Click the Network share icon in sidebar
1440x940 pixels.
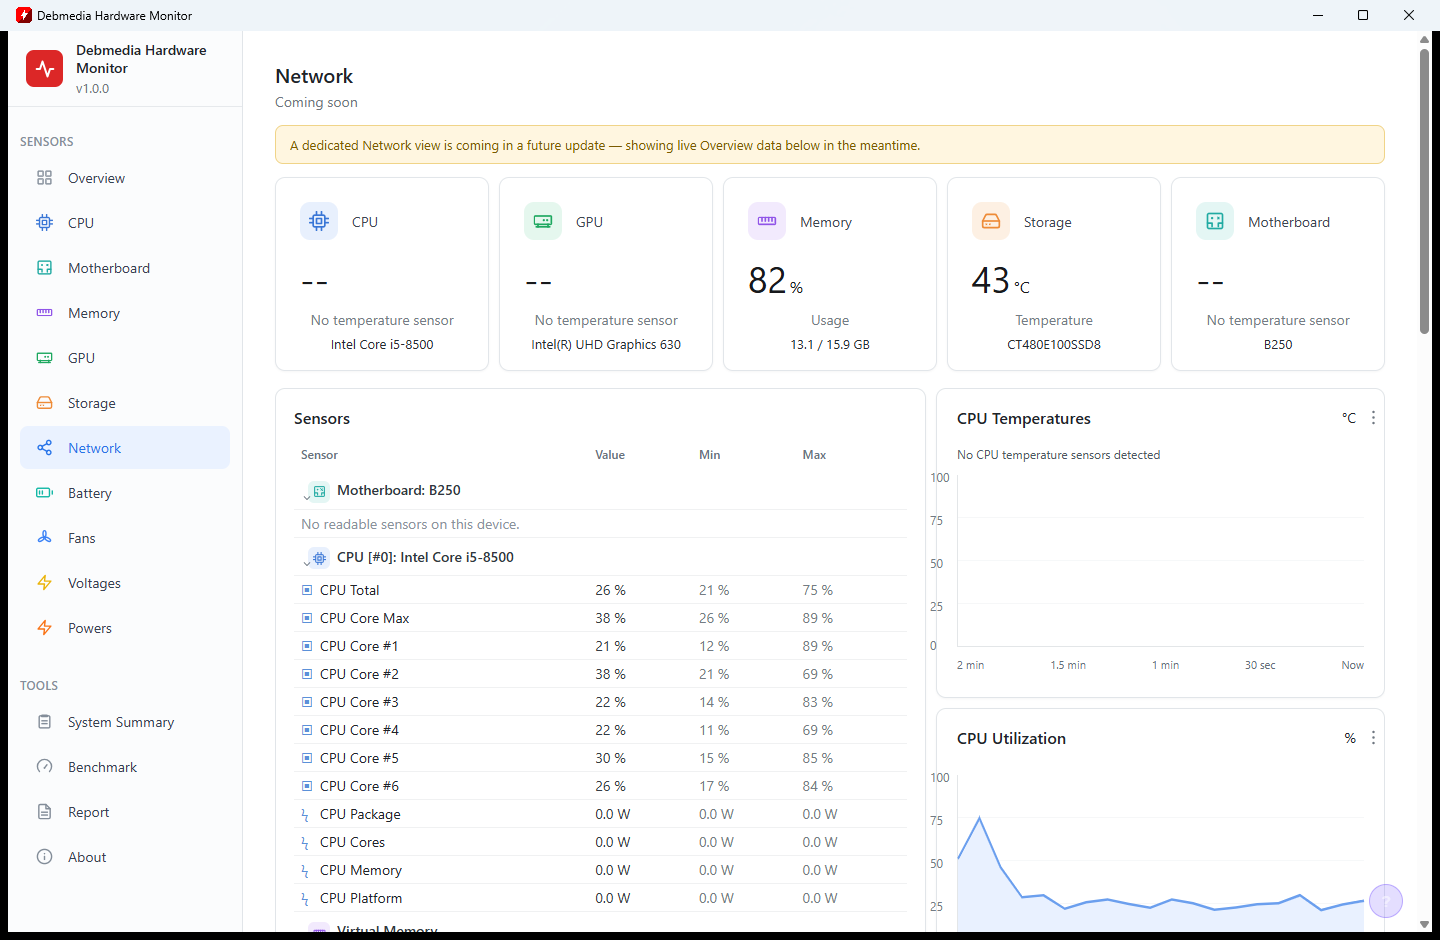point(44,448)
